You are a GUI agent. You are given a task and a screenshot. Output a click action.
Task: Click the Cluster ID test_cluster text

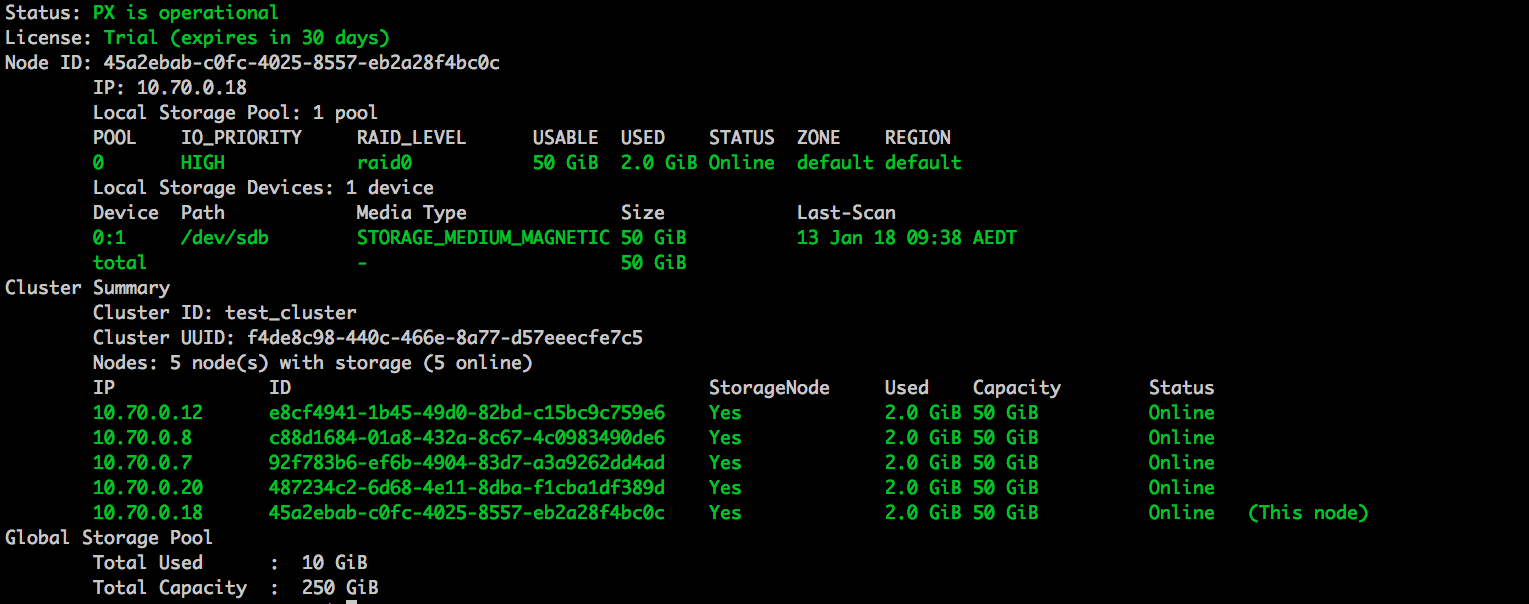pos(290,313)
